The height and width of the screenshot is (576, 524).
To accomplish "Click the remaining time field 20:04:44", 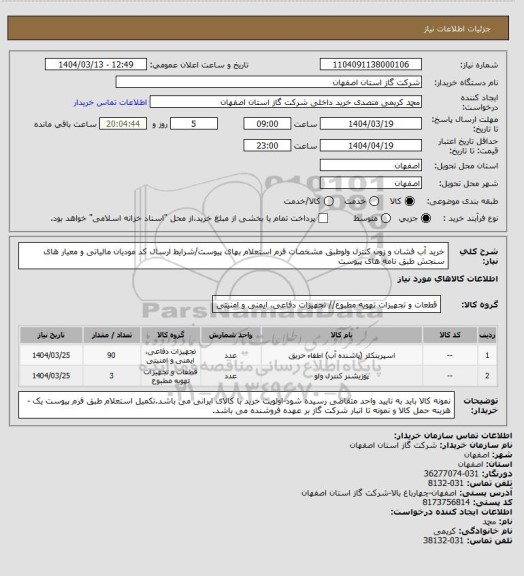I will click(123, 124).
